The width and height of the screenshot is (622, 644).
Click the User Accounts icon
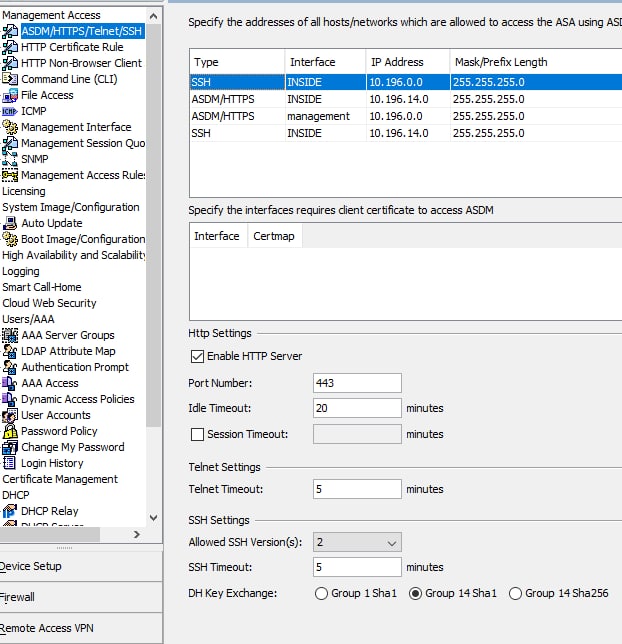pos(10,415)
